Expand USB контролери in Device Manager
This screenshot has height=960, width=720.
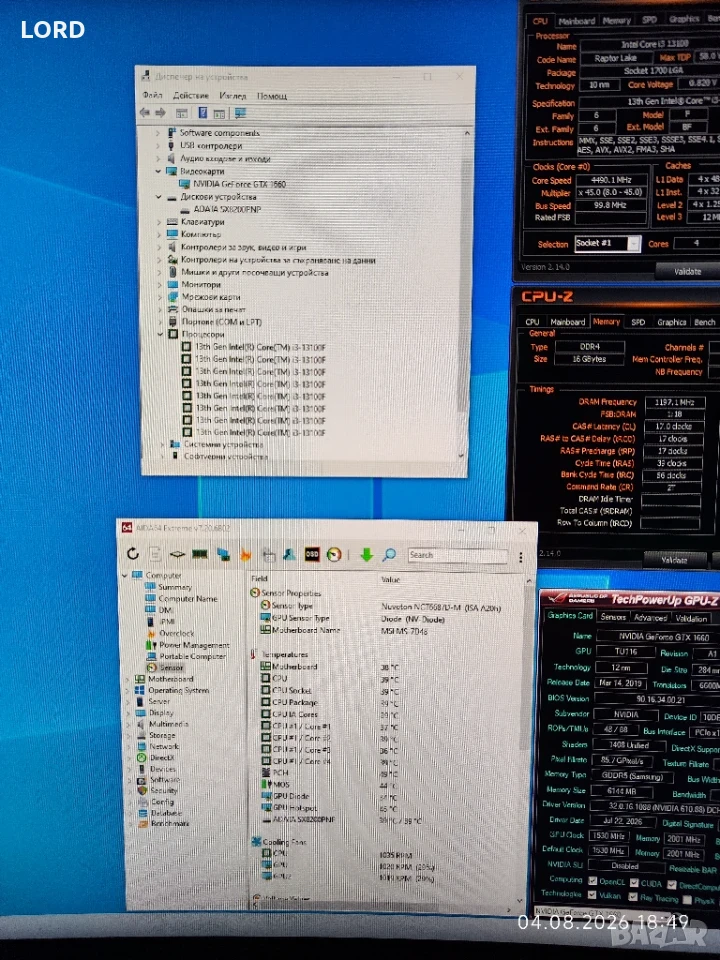pyautogui.click(x=157, y=146)
